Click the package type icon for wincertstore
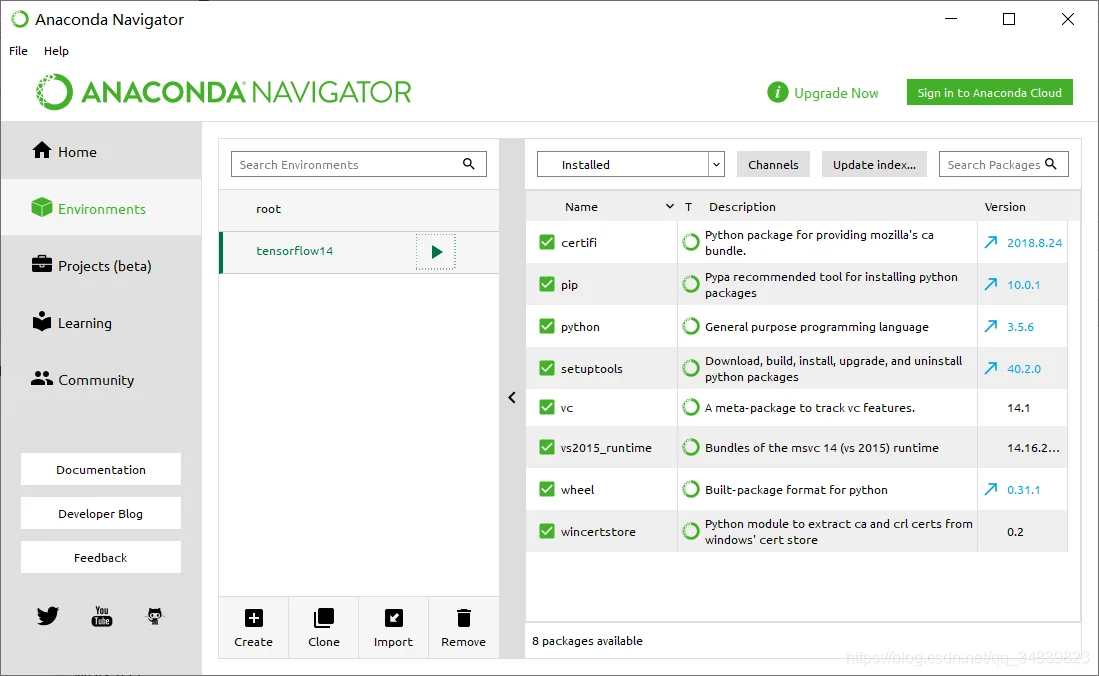The width and height of the screenshot is (1099, 676). click(x=690, y=532)
